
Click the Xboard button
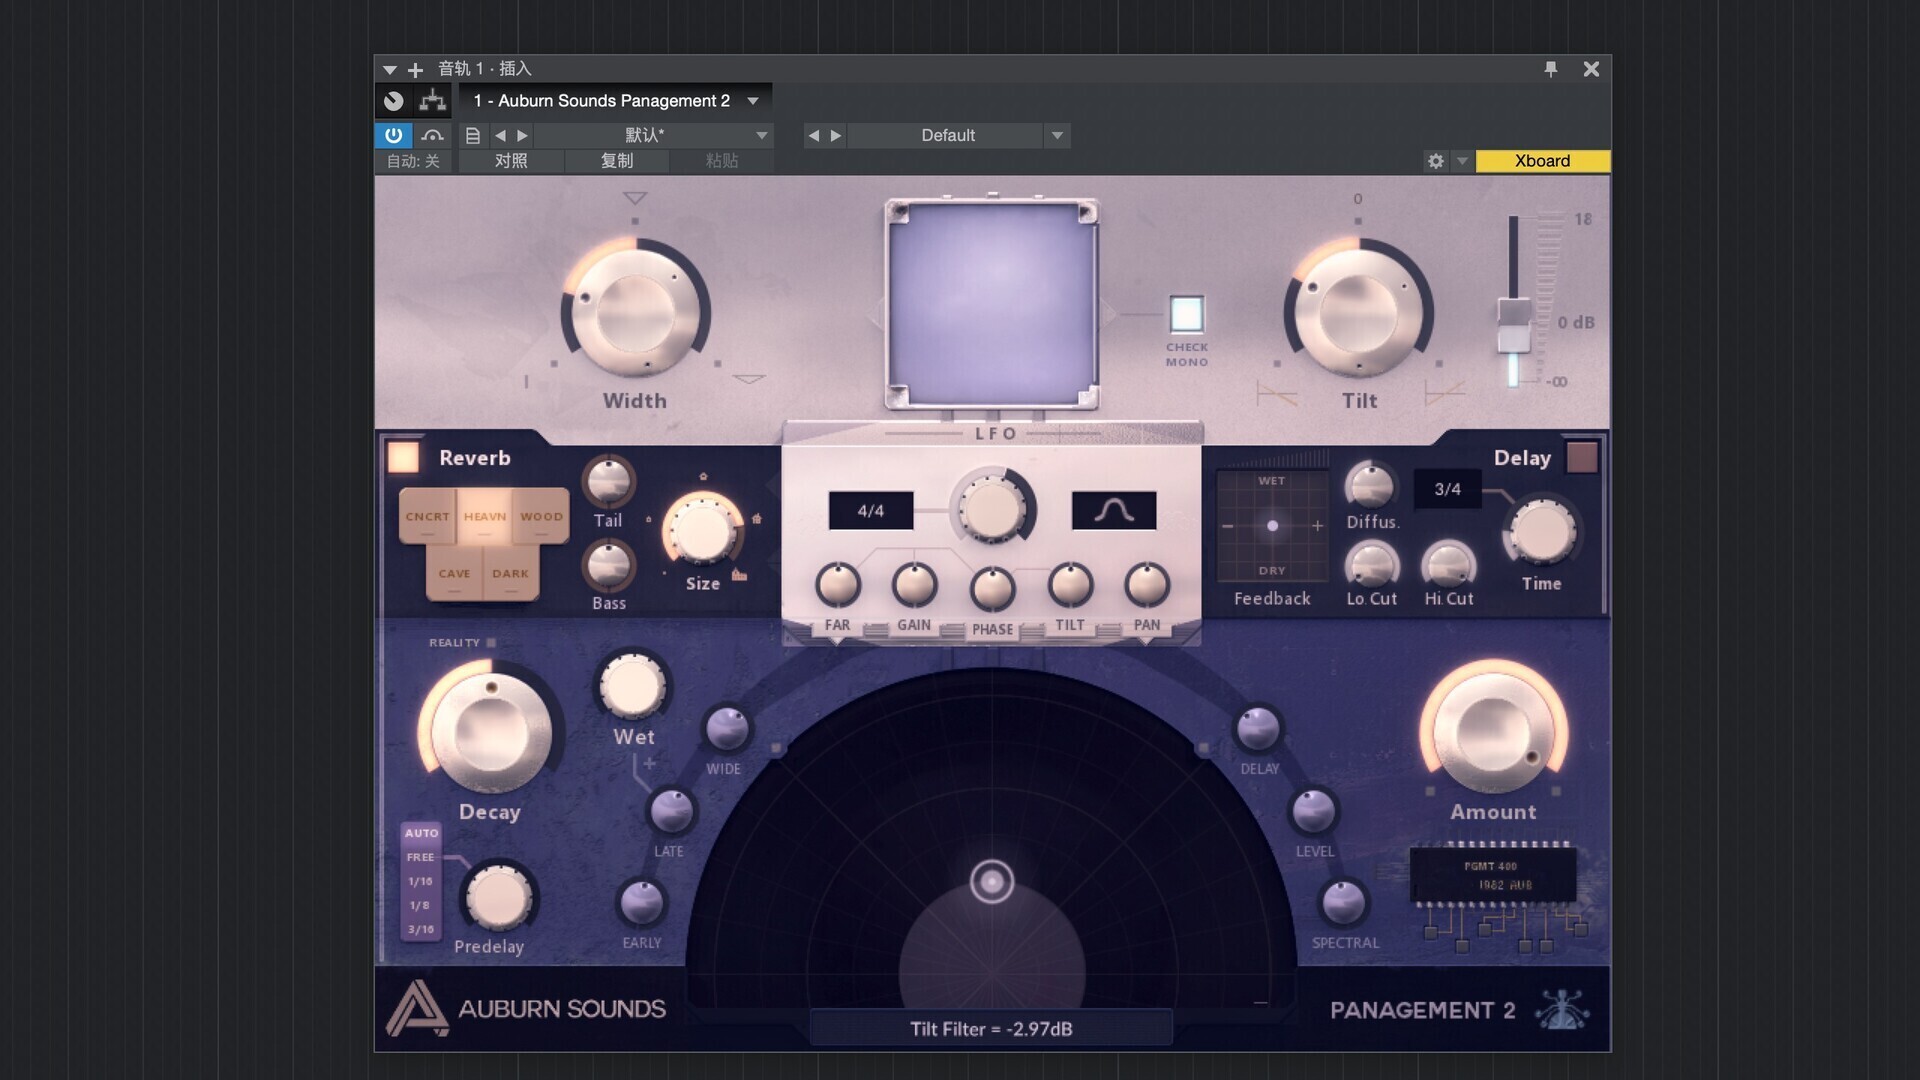point(1542,161)
